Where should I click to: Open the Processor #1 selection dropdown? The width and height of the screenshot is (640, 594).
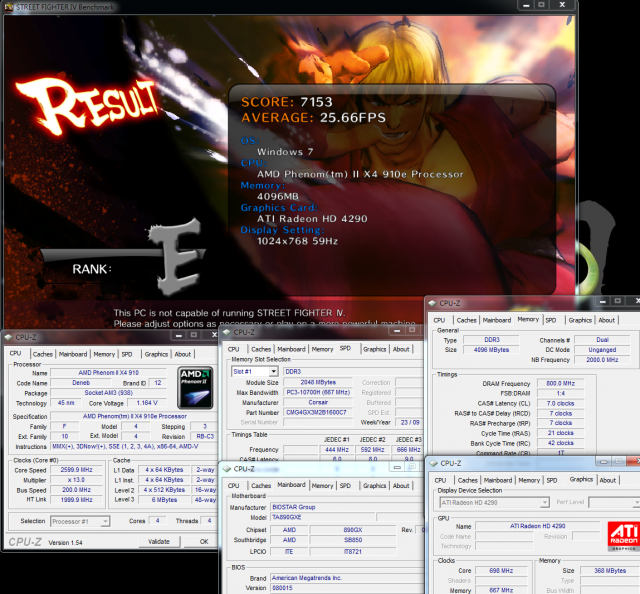[x=105, y=521]
